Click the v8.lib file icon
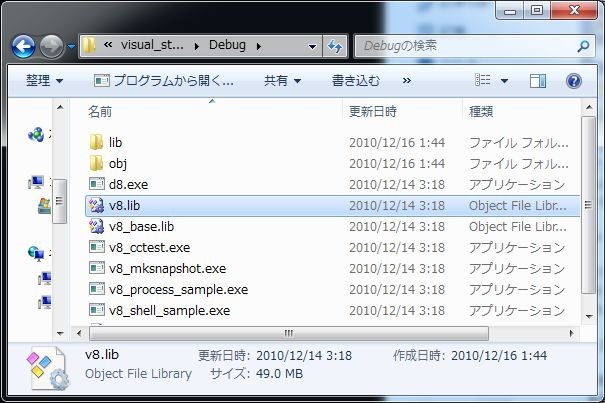This screenshot has height=403, width=605. click(x=96, y=205)
